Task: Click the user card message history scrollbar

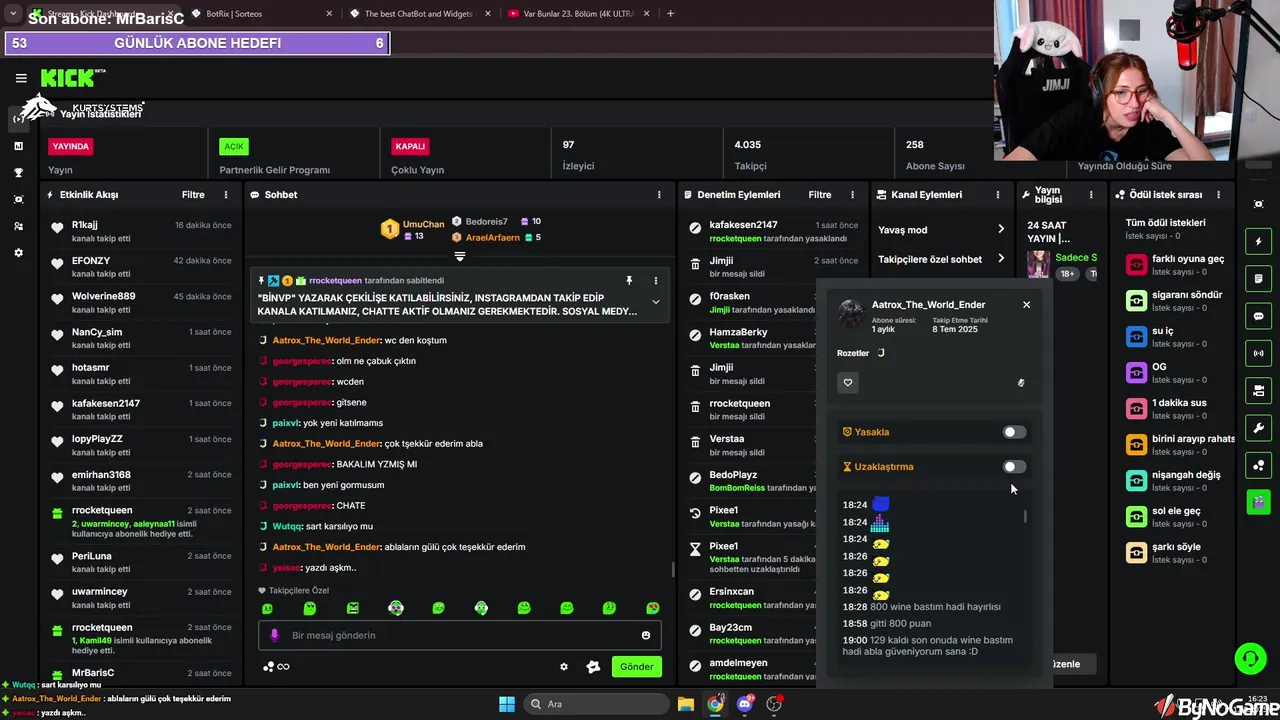Action: pos(1025,516)
